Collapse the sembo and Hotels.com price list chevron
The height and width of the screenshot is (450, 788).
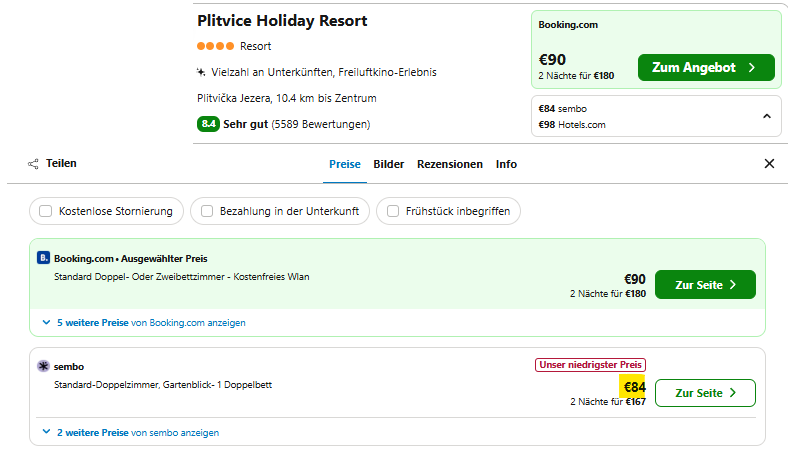tap(767, 116)
